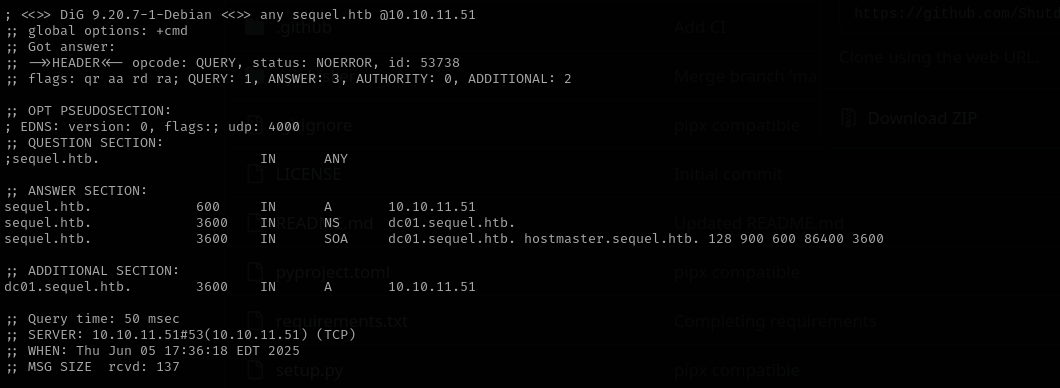Open the 'Completing requirements' commit message
The height and width of the screenshot is (388, 1060).
(x=775, y=321)
